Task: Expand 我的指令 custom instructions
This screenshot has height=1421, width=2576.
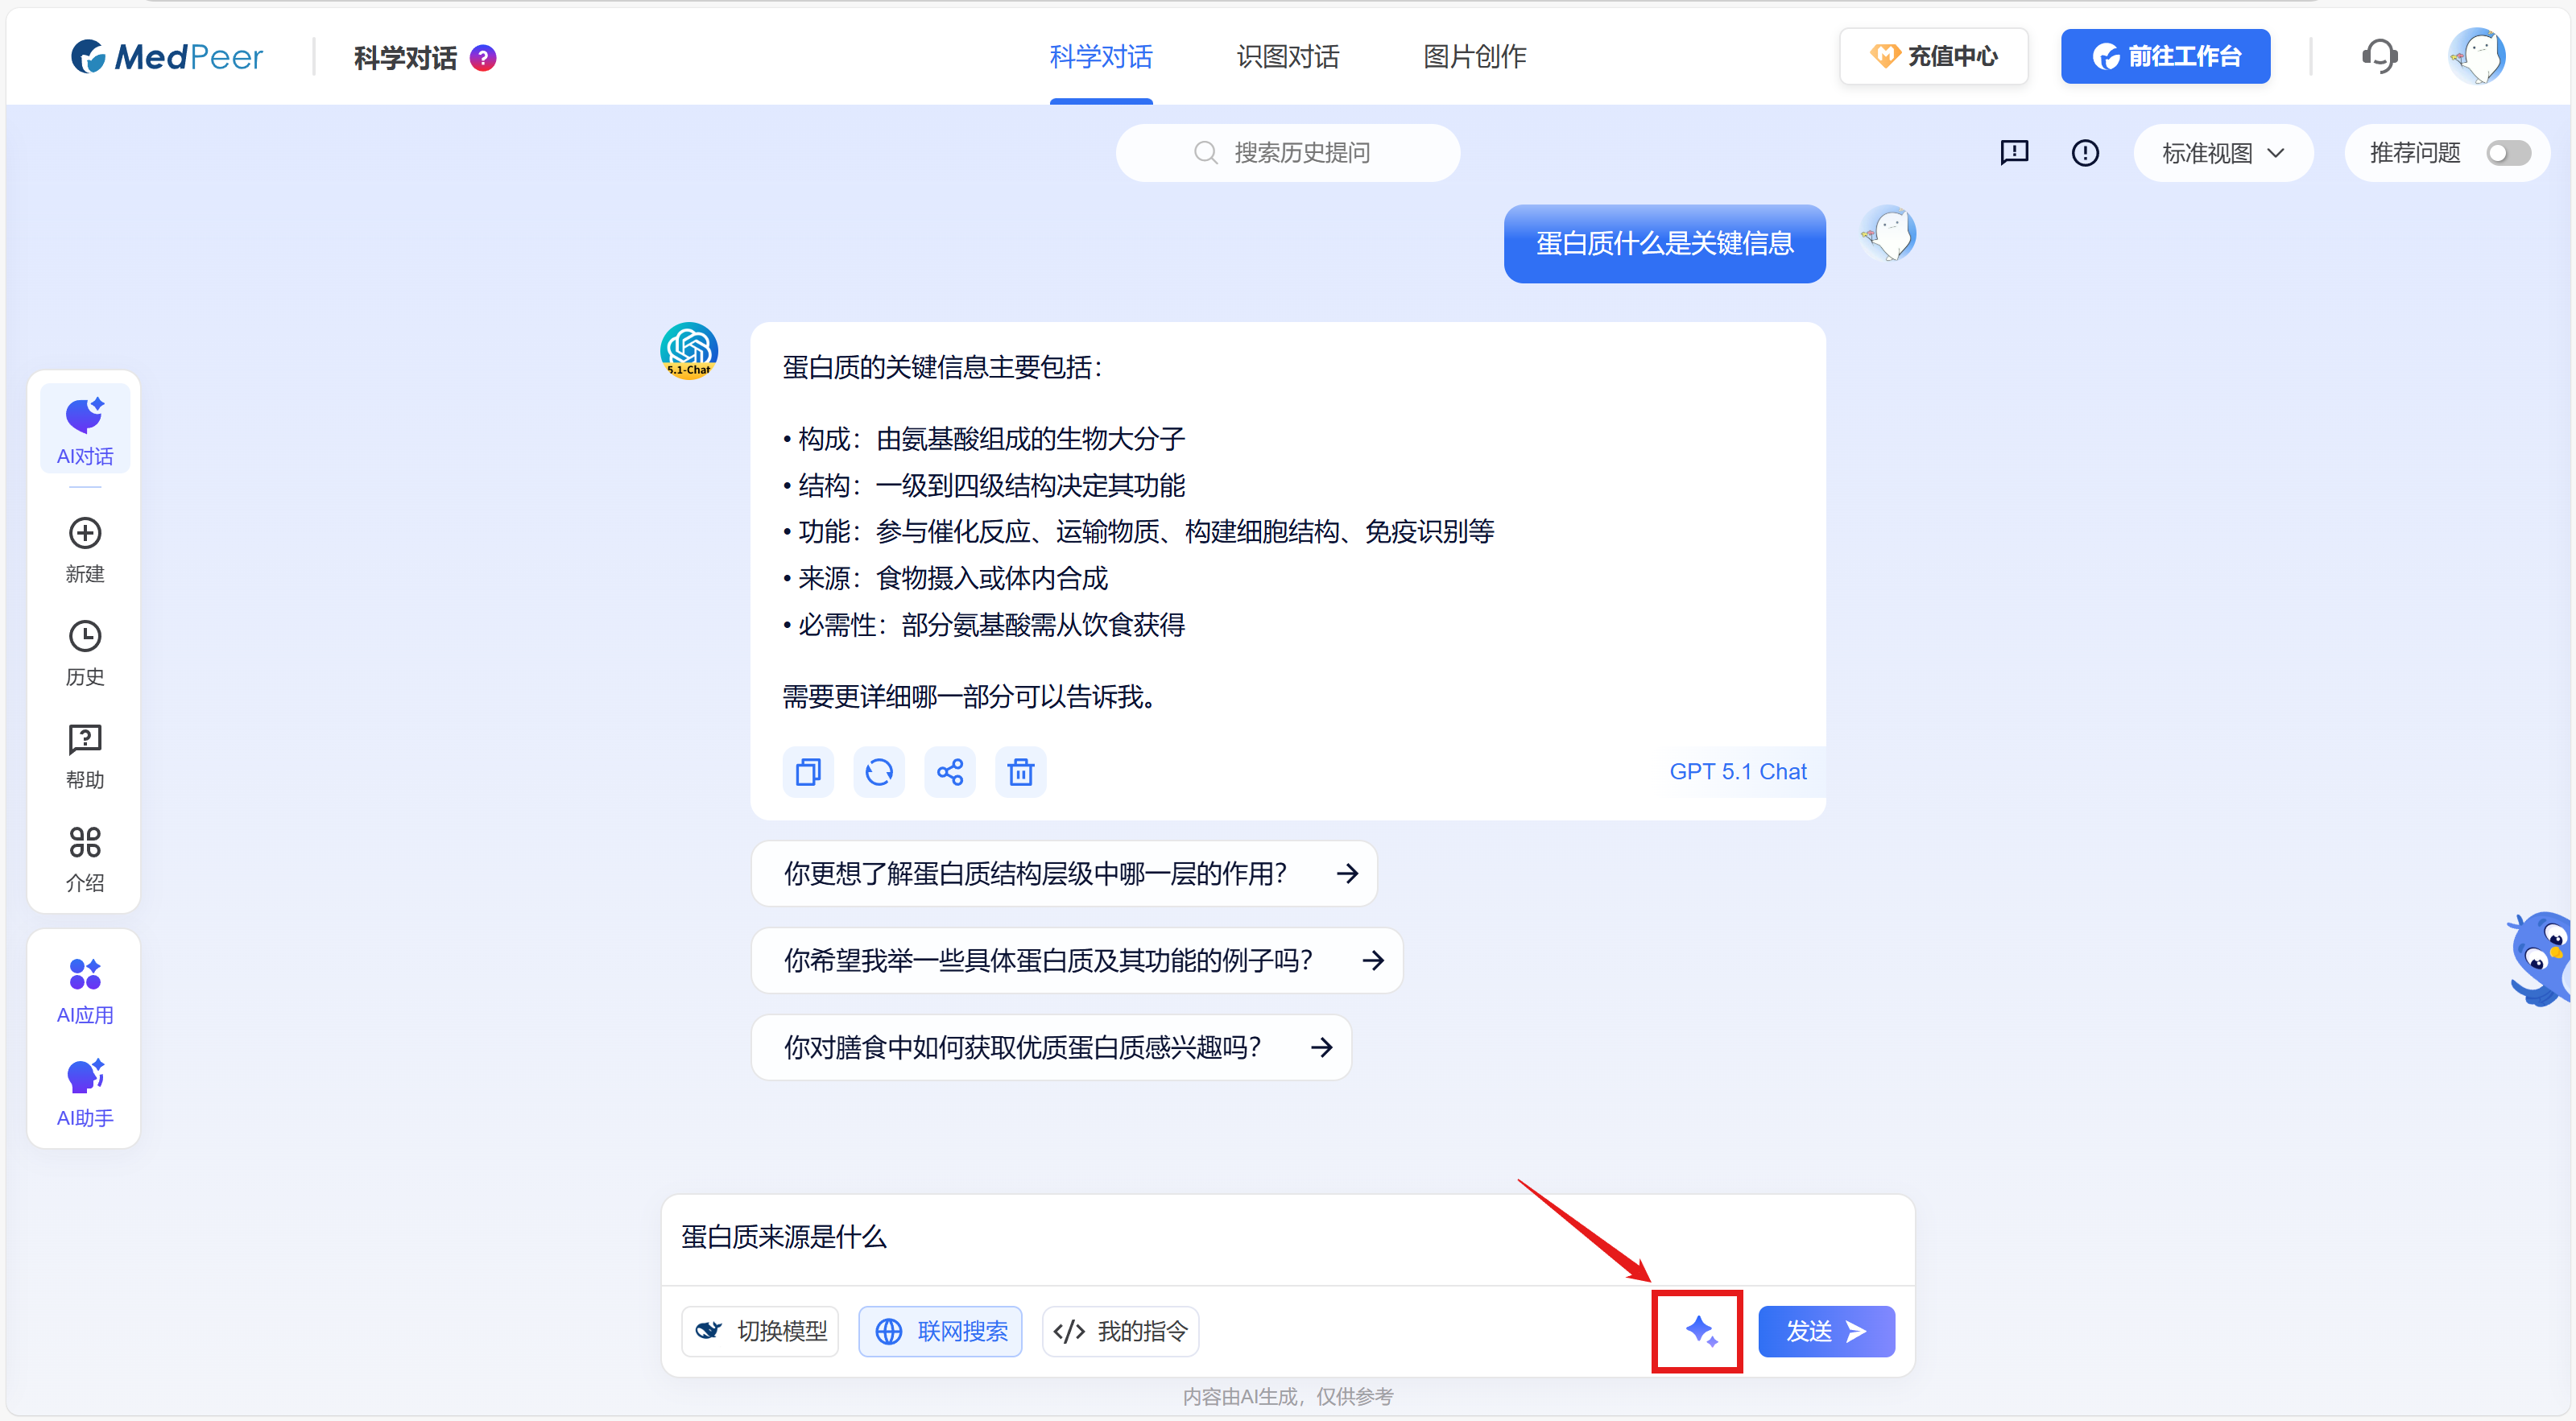Action: [x=1120, y=1331]
